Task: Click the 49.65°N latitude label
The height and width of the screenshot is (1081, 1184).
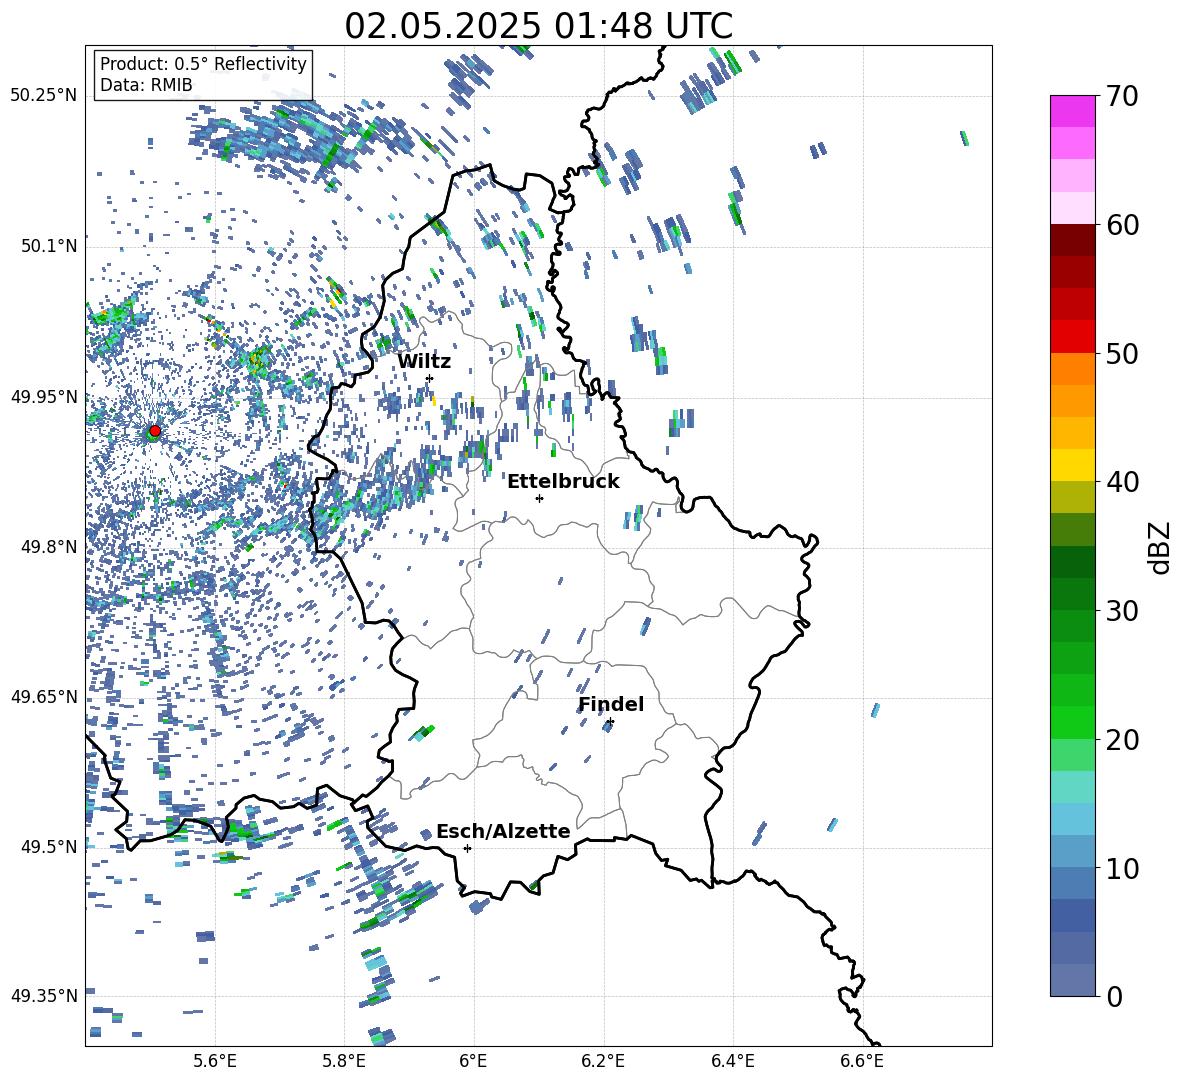Action: pos(44,697)
